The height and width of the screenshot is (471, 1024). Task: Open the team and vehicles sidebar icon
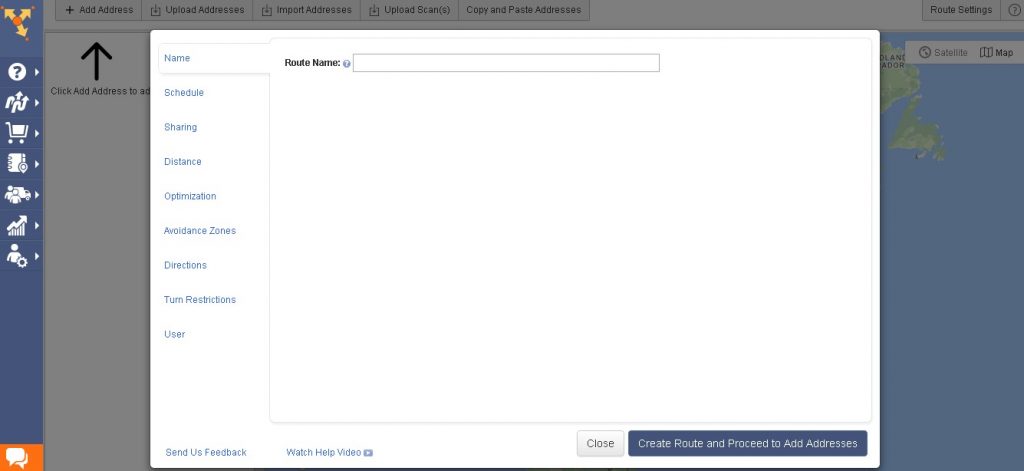point(17,194)
